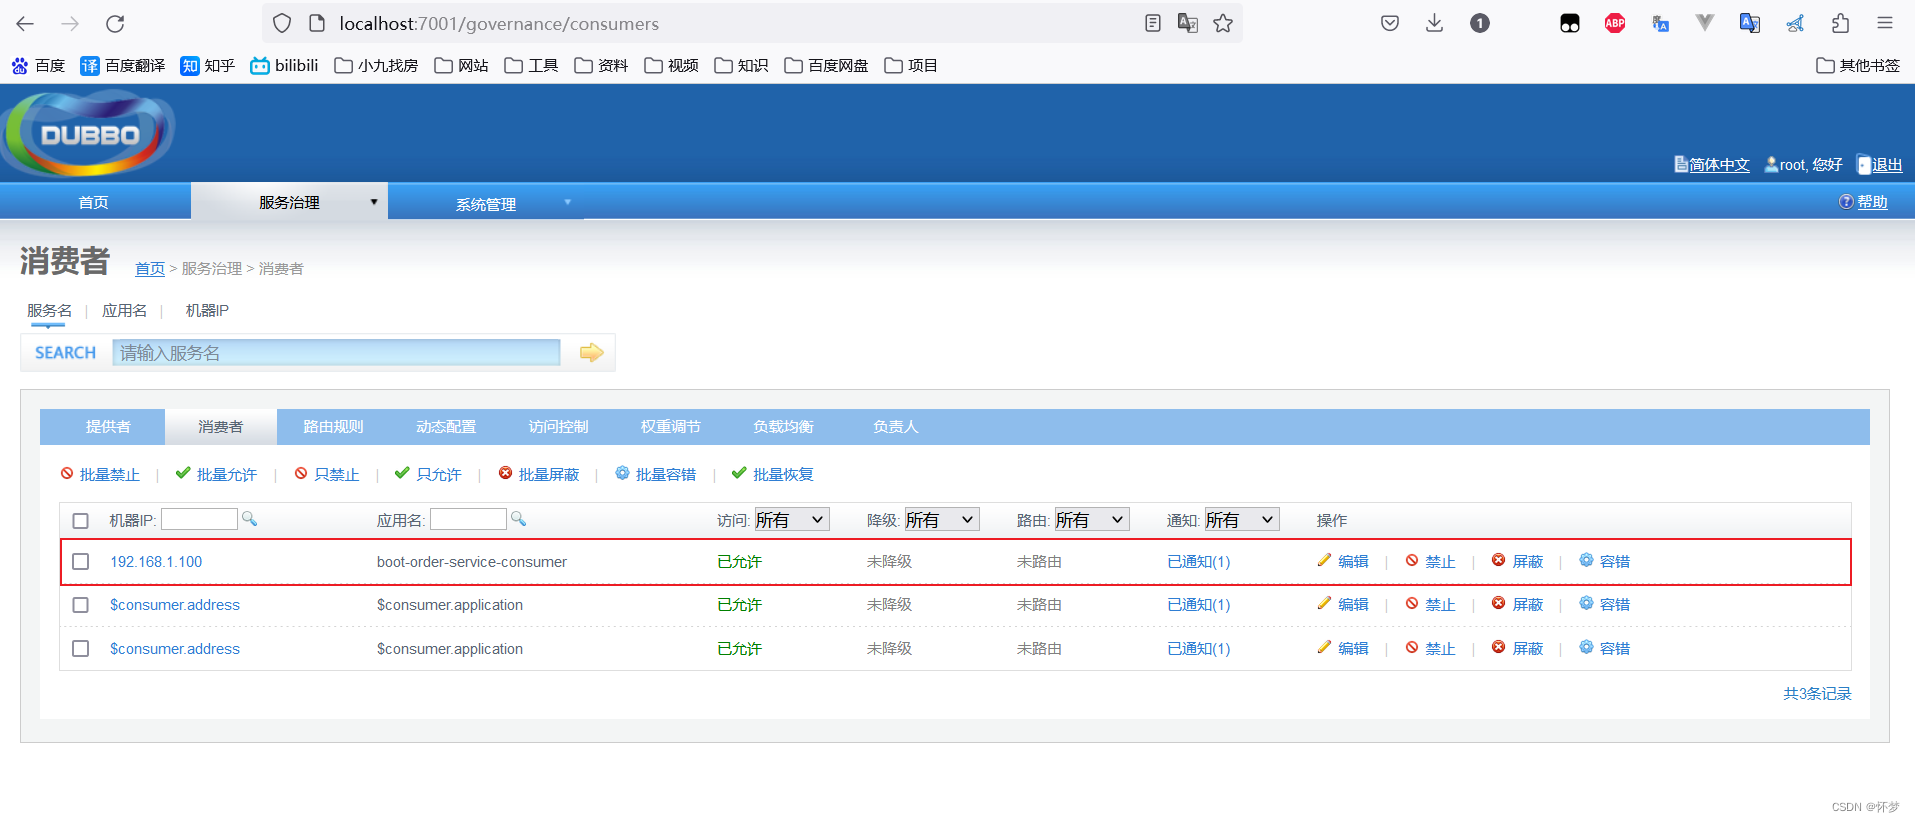Open the 百度翻译 bookmark
The height and width of the screenshot is (822, 1915).
pos(122,65)
